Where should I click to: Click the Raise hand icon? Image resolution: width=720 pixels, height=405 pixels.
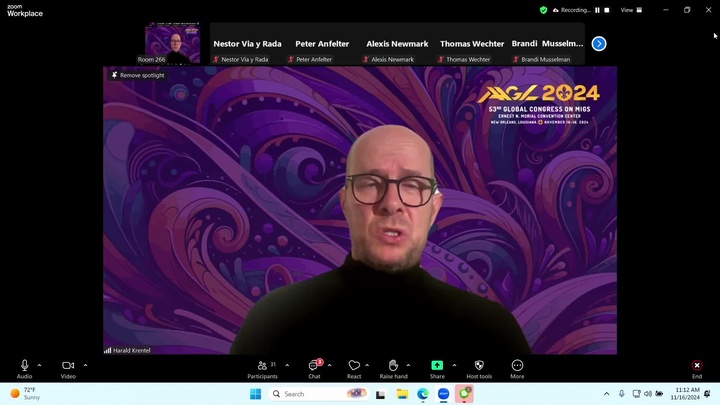pyautogui.click(x=393, y=366)
